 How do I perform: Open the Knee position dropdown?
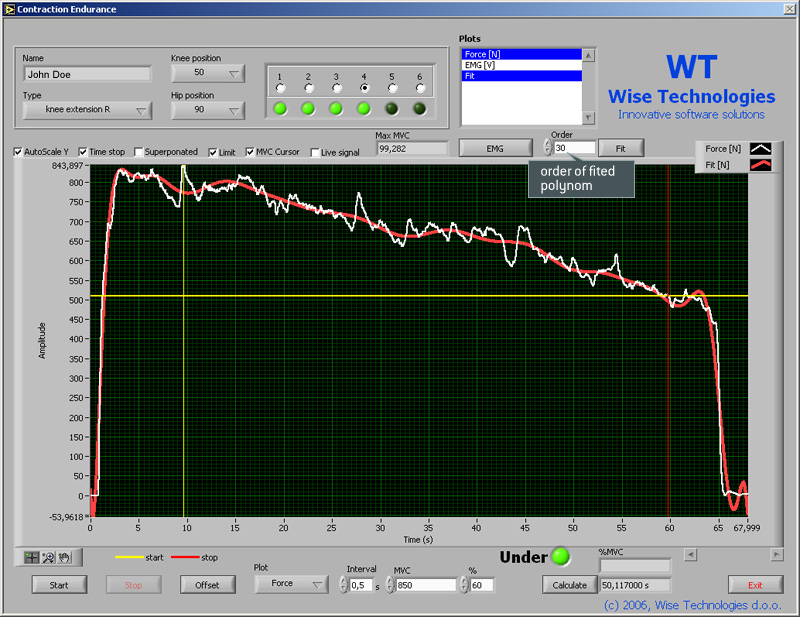pos(208,73)
